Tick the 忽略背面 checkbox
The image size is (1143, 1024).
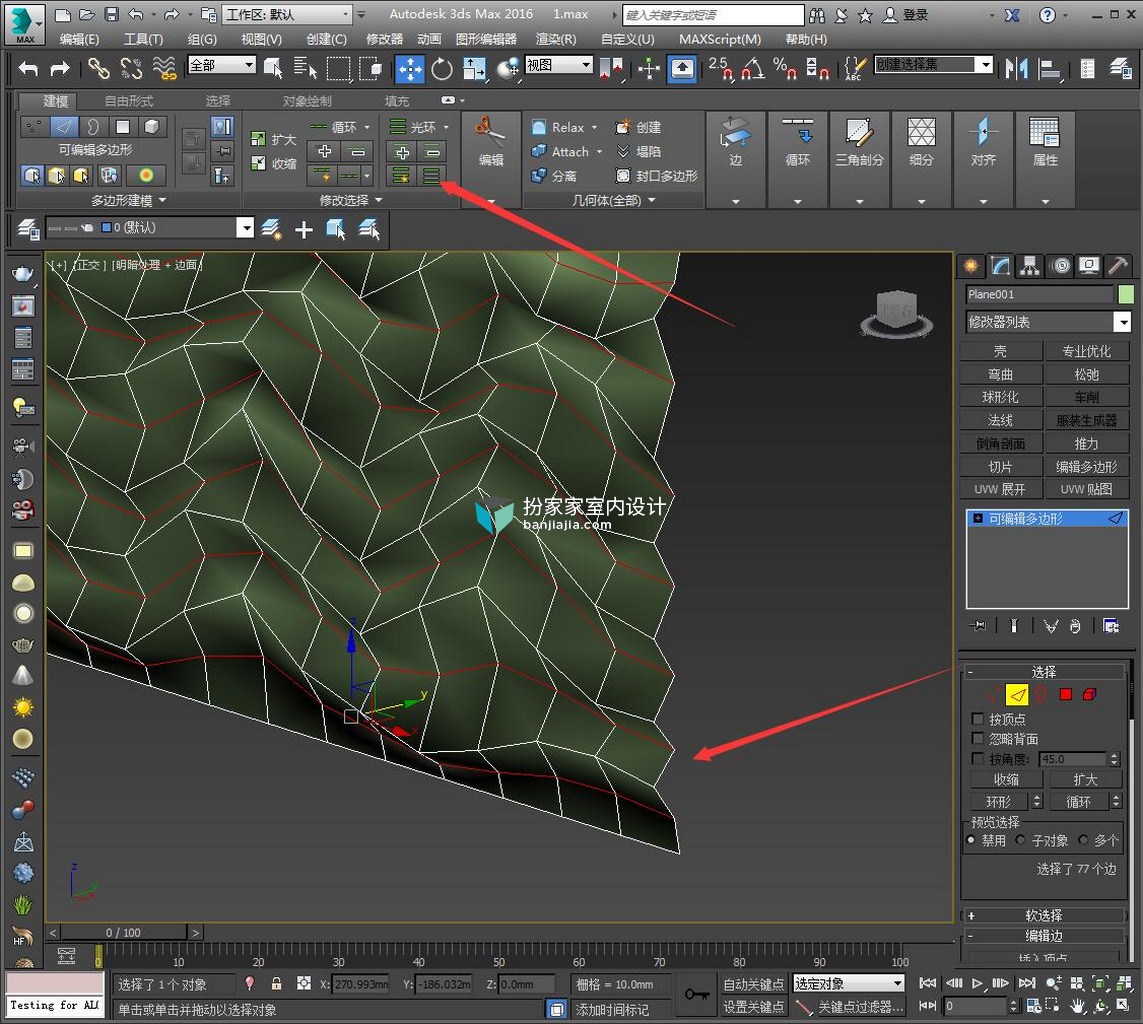point(978,738)
